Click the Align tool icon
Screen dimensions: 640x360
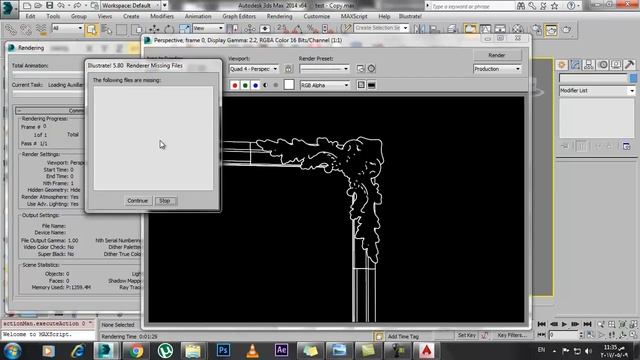point(434,29)
